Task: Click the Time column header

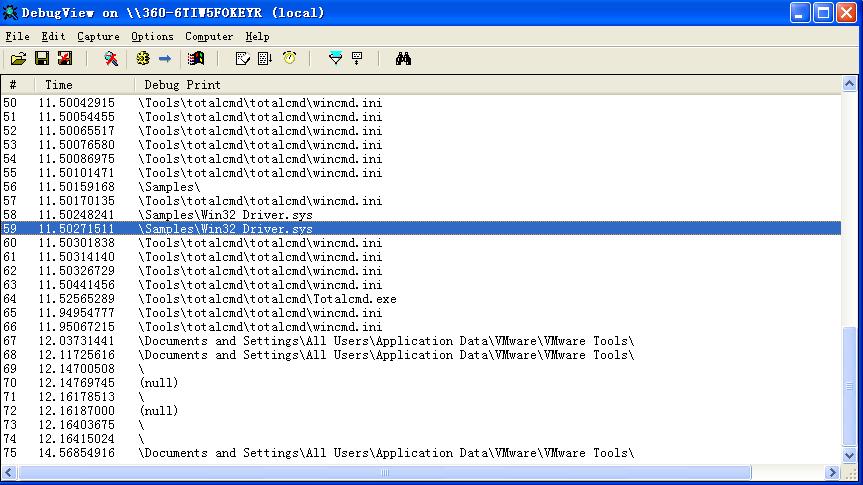Action: (84, 85)
